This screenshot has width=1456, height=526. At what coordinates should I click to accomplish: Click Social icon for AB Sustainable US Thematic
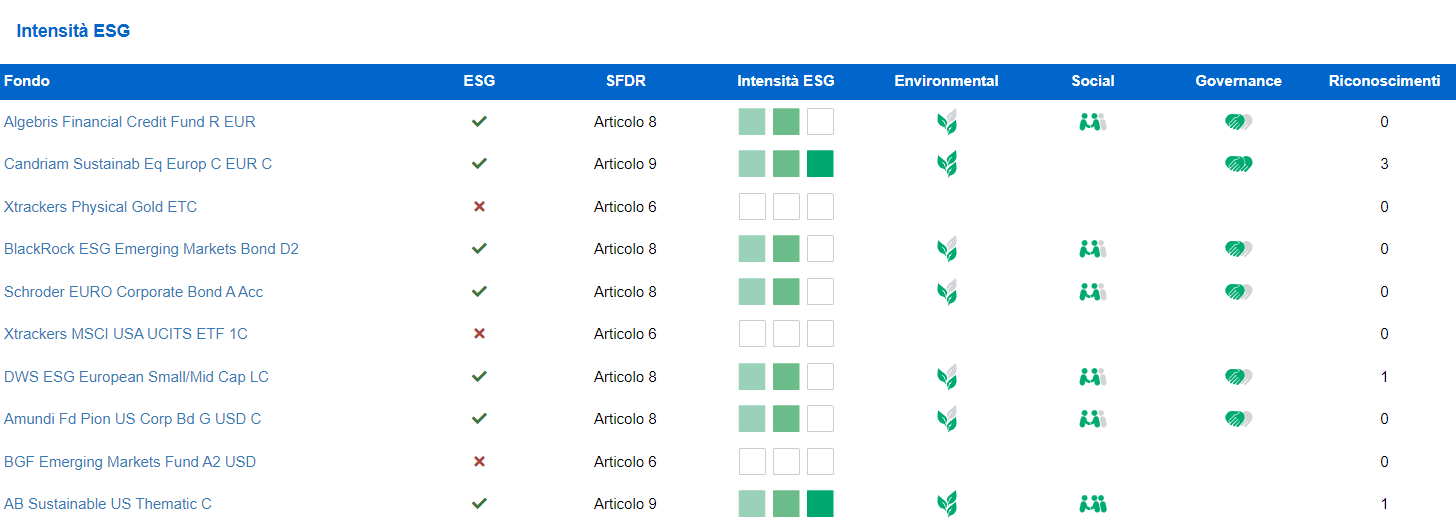(1092, 504)
